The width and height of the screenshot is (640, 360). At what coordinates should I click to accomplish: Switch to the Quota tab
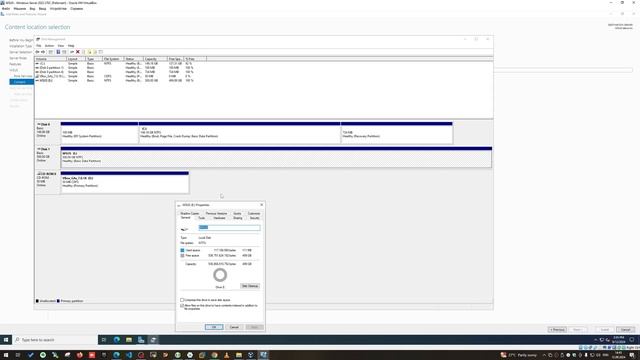(237, 213)
